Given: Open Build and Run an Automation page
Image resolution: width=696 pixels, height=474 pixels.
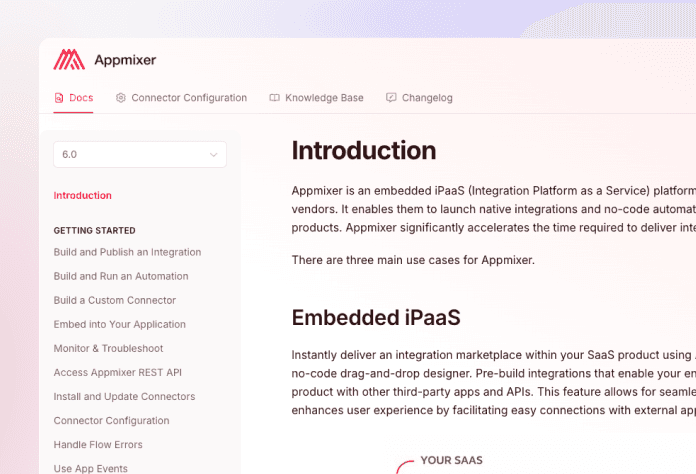Looking at the screenshot, I should pyautogui.click(x=121, y=276).
